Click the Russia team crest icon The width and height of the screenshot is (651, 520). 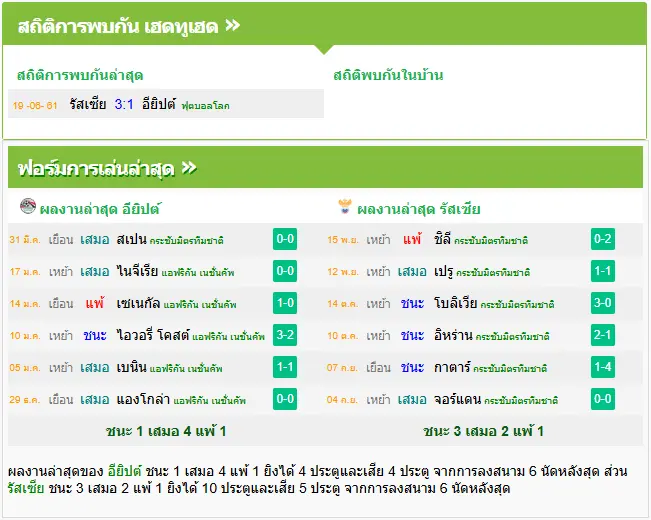point(345,206)
